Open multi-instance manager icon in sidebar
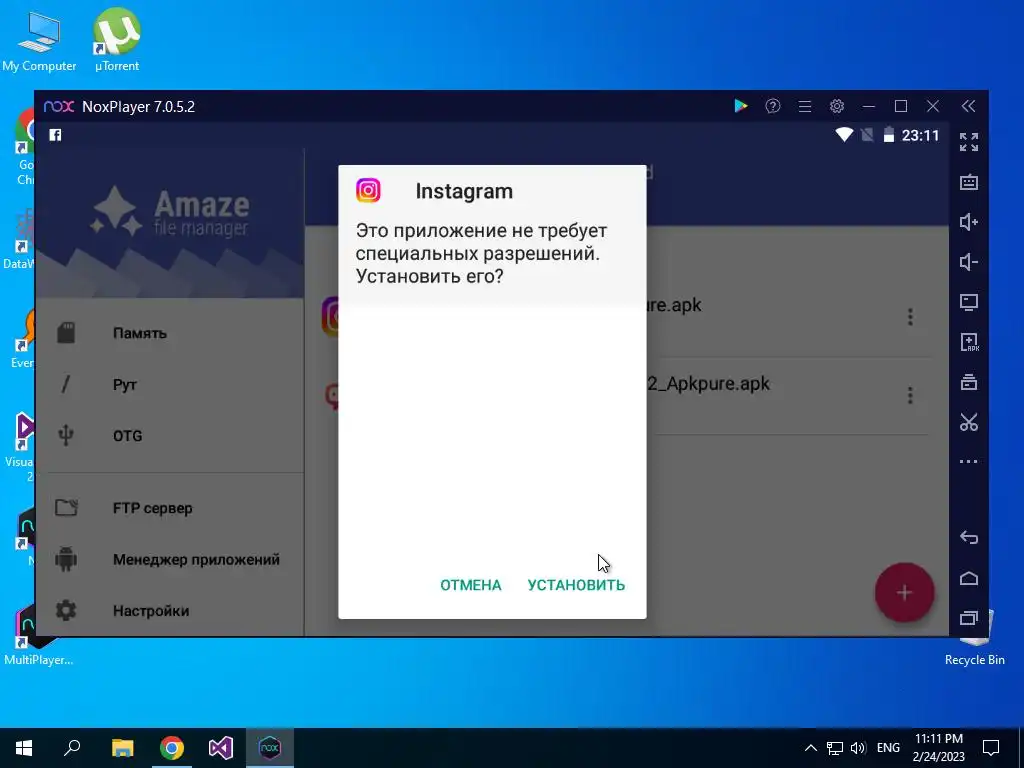This screenshot has width=1024, height=768. coord(968,382)
